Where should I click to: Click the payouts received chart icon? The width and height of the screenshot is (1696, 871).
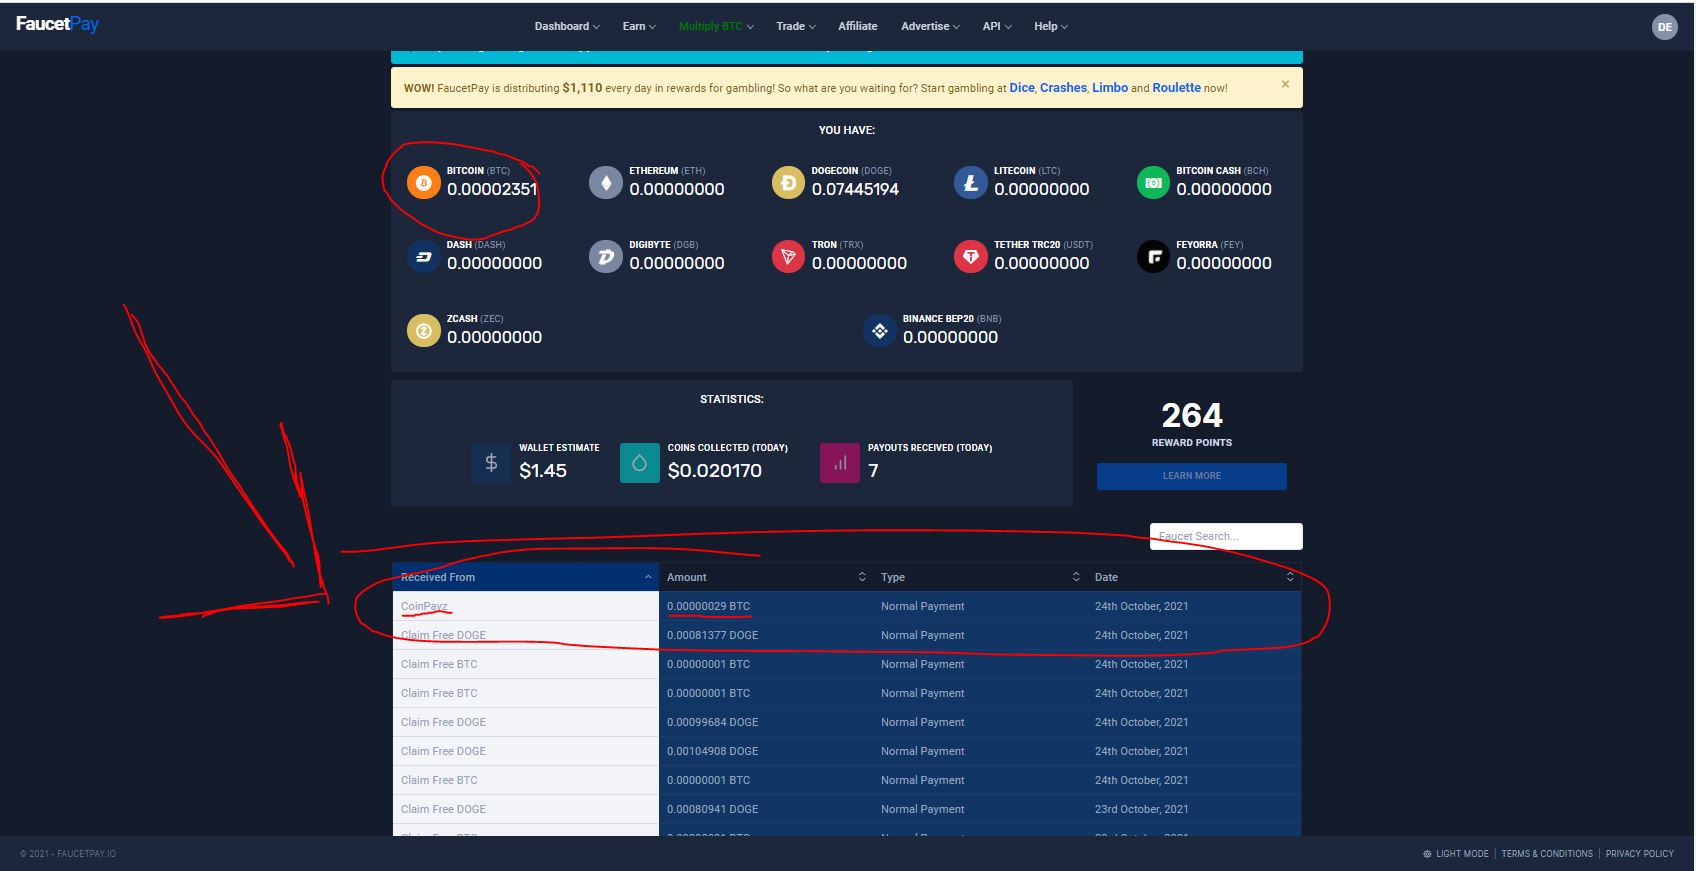coord(840,463)
